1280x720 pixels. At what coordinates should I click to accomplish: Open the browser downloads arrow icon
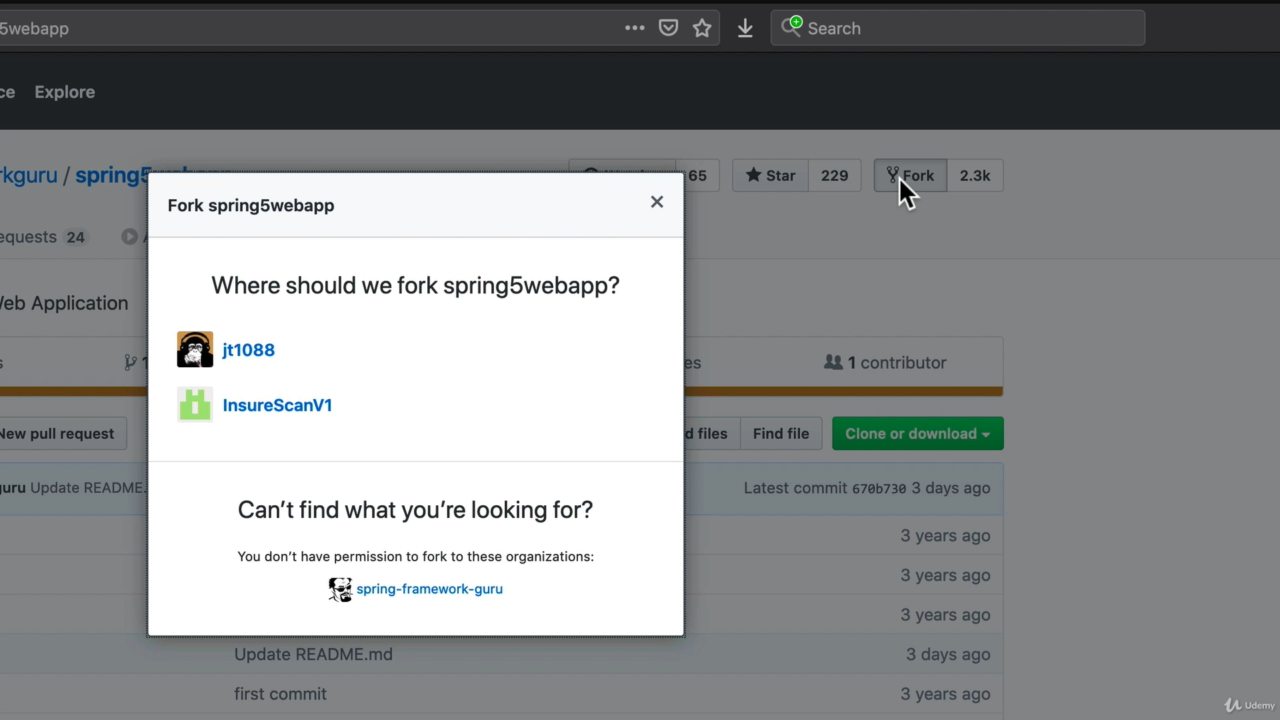click(x=745, y=28)
